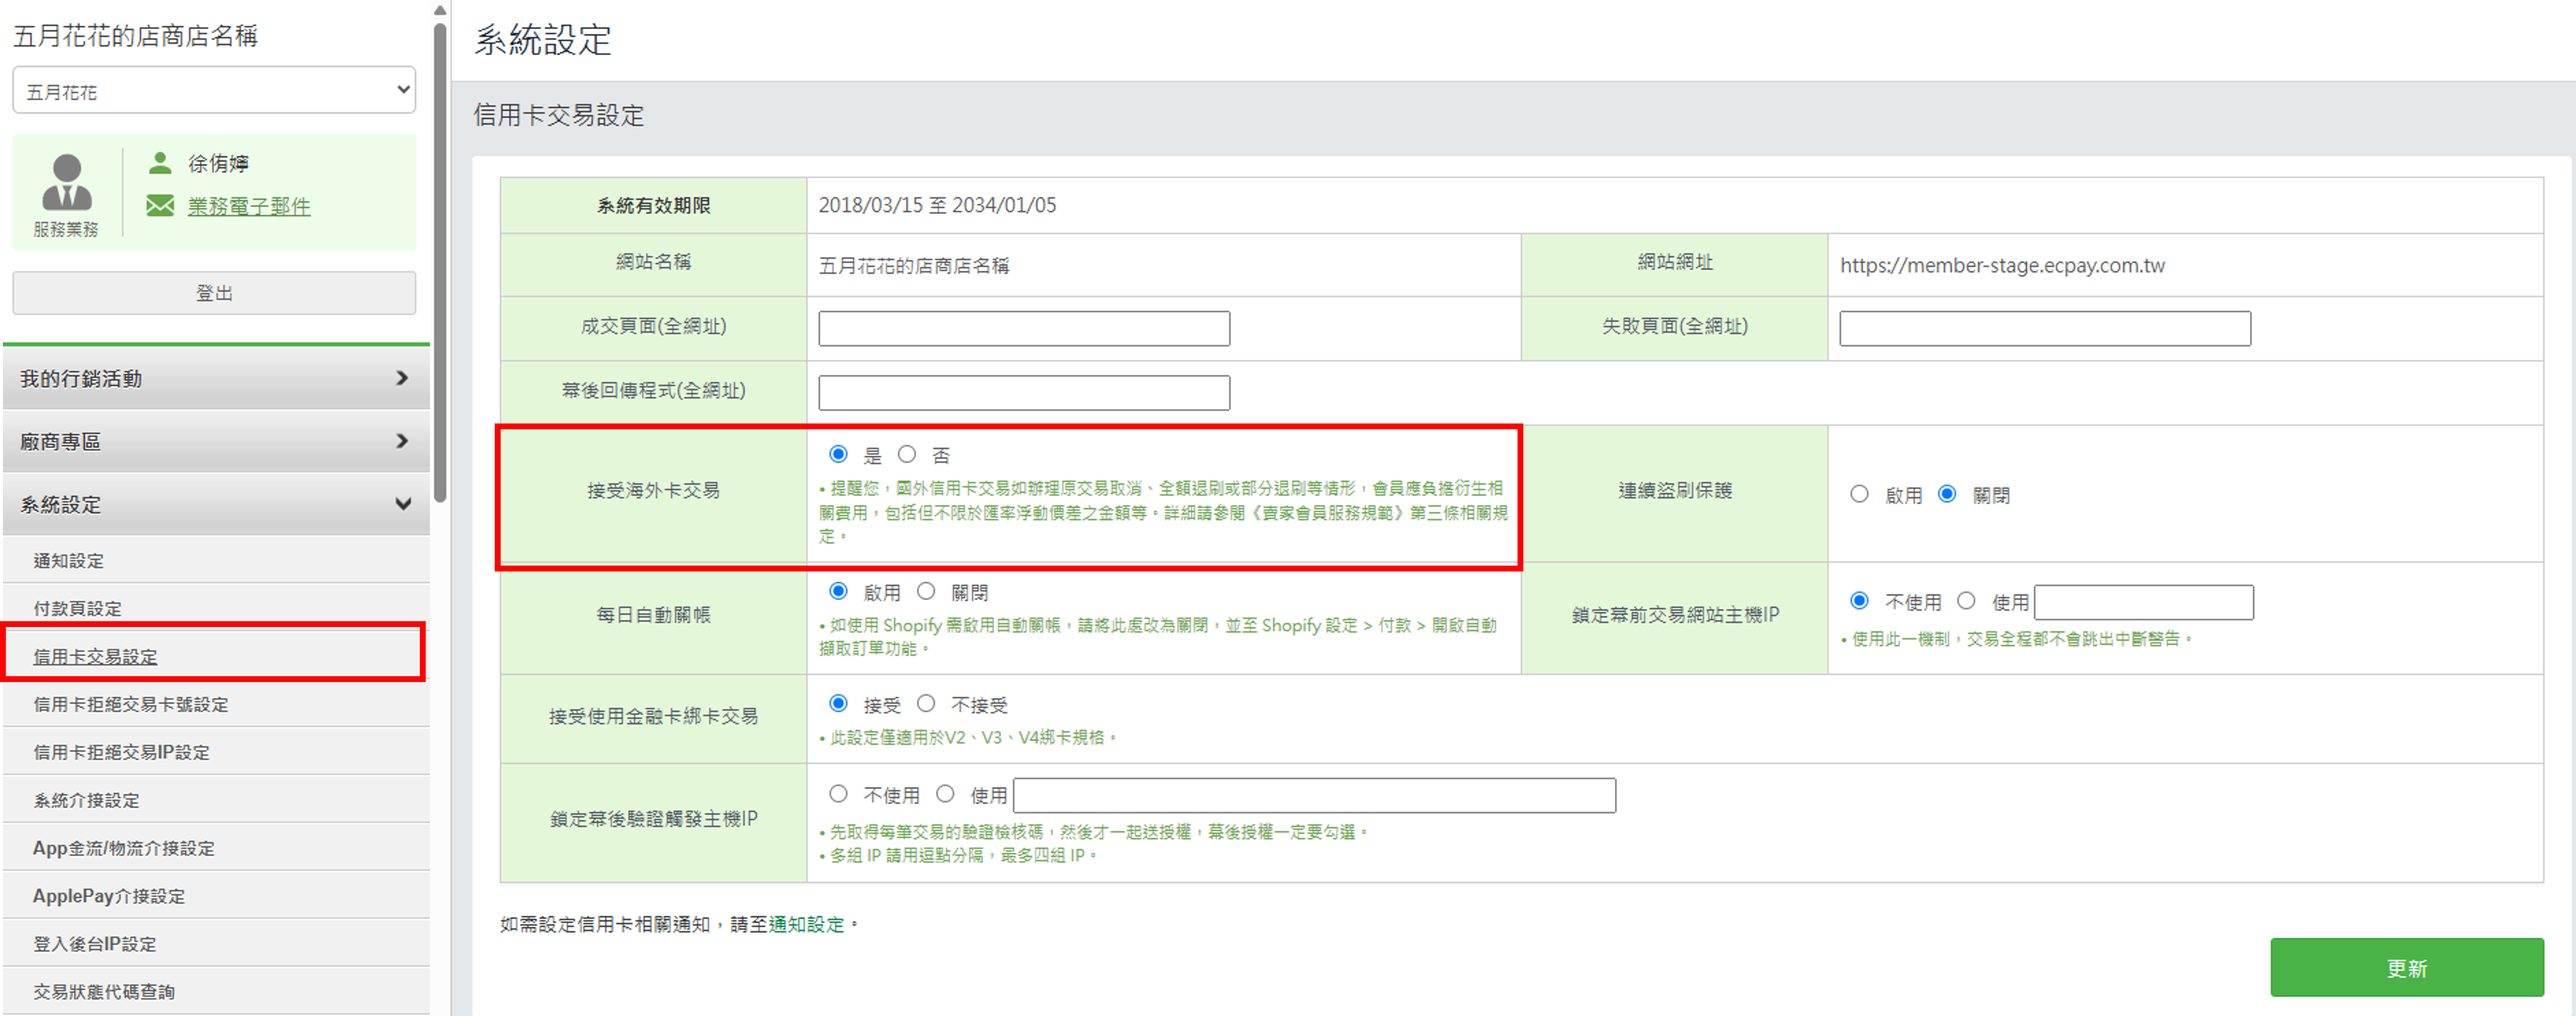The image size is (2576, 1016).
Task: Click the green person icon beside 徐侑婷
Action: (159, 162)
